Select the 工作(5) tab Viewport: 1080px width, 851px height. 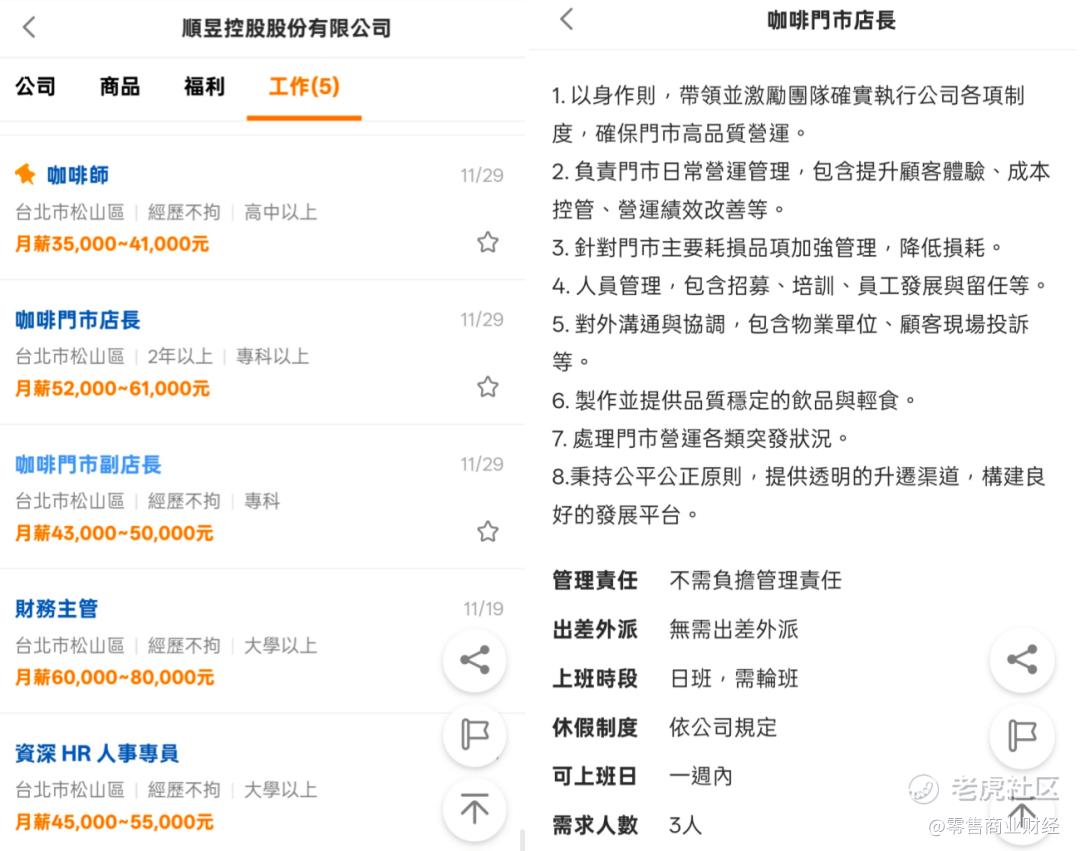(x=304, y=87)
